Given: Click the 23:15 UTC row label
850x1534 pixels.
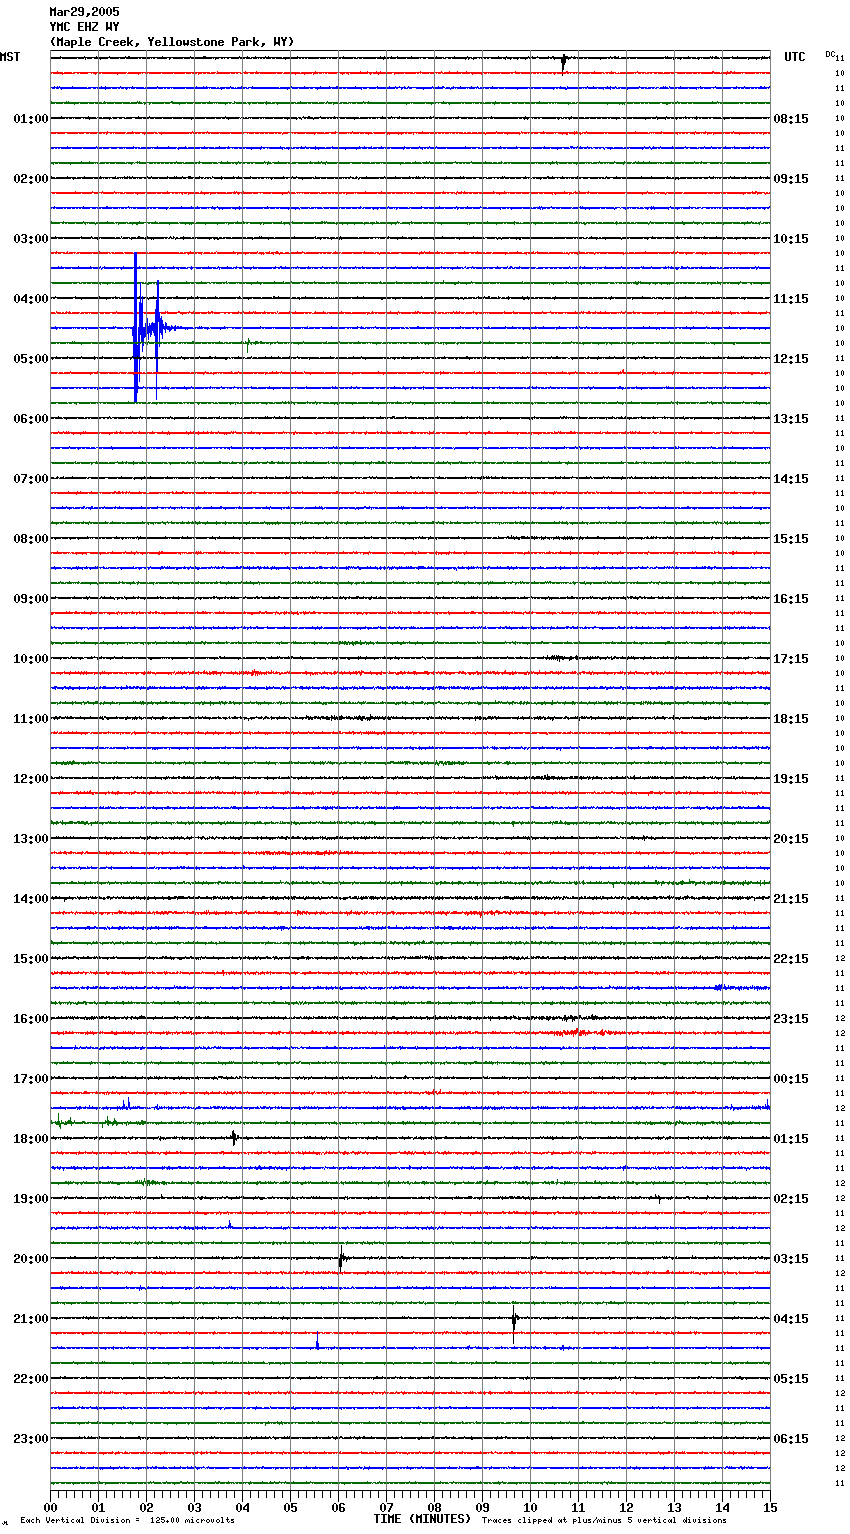Looking at the screenshot, I should tap(791, 1019).
